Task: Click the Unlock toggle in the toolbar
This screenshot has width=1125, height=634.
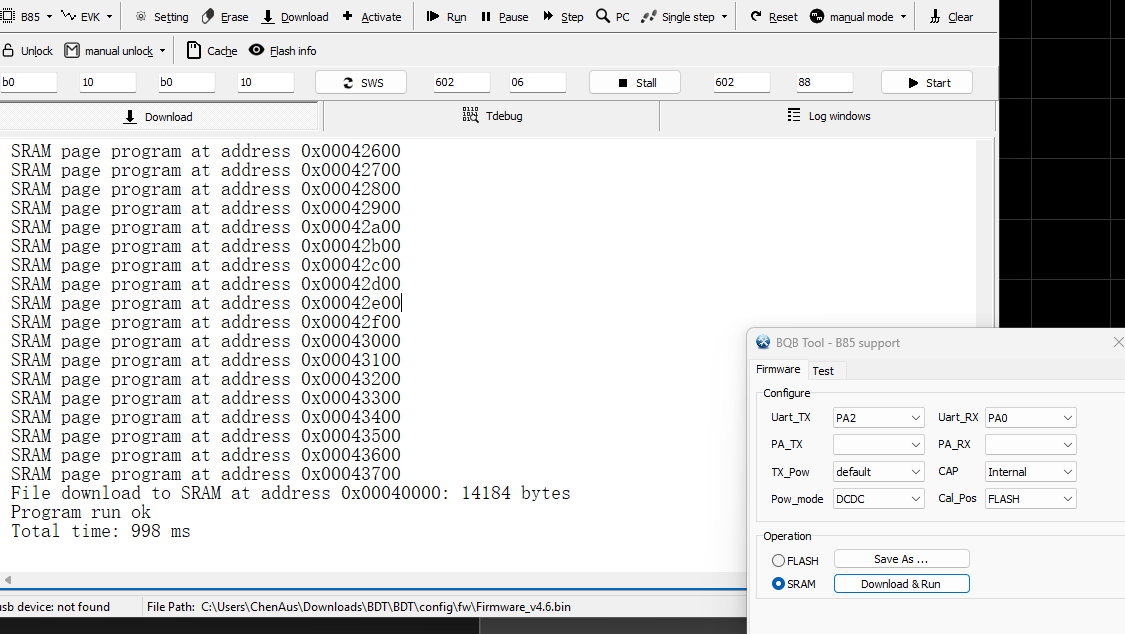Action: (27, 50)
